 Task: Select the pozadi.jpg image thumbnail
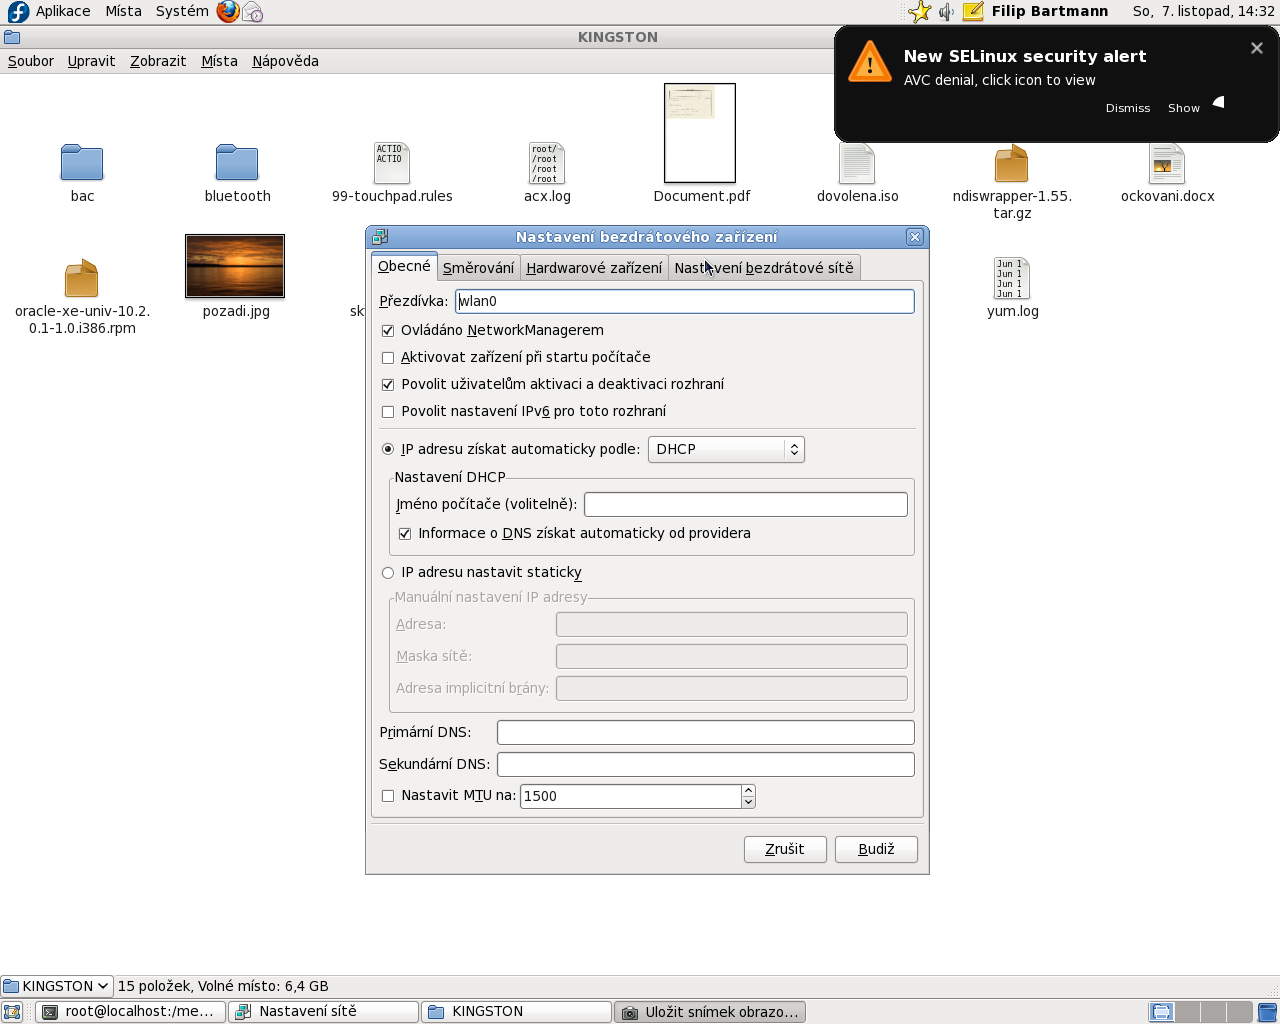tap(235, 266)
